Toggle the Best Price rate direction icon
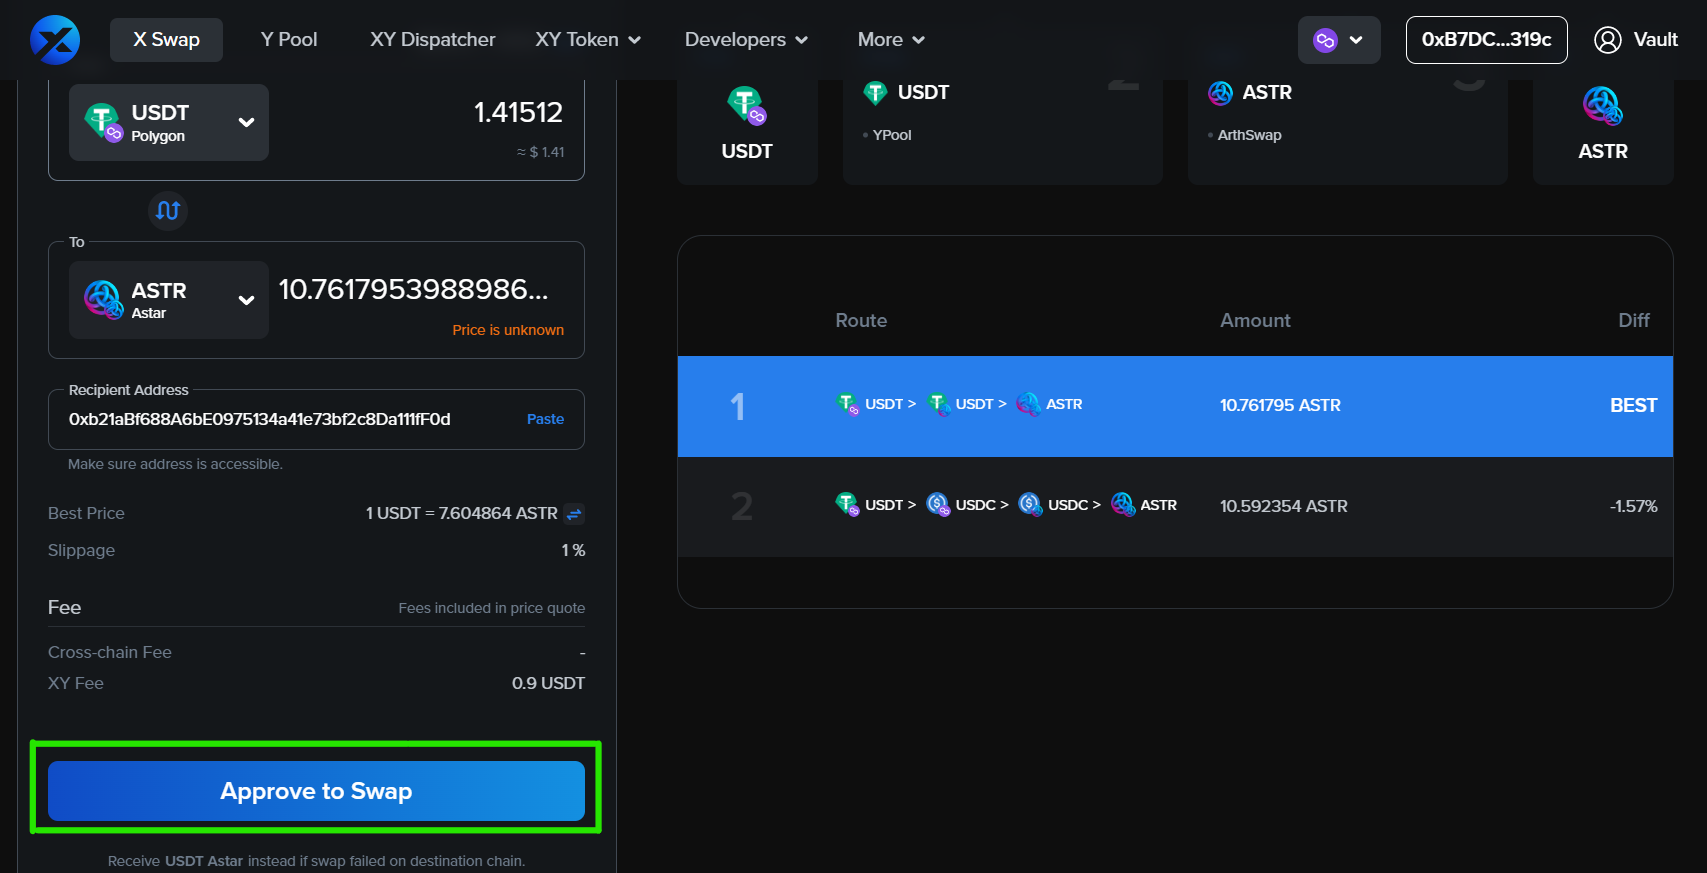The height and width of the screenshot is (873, 1707). (x=574, y=514)
